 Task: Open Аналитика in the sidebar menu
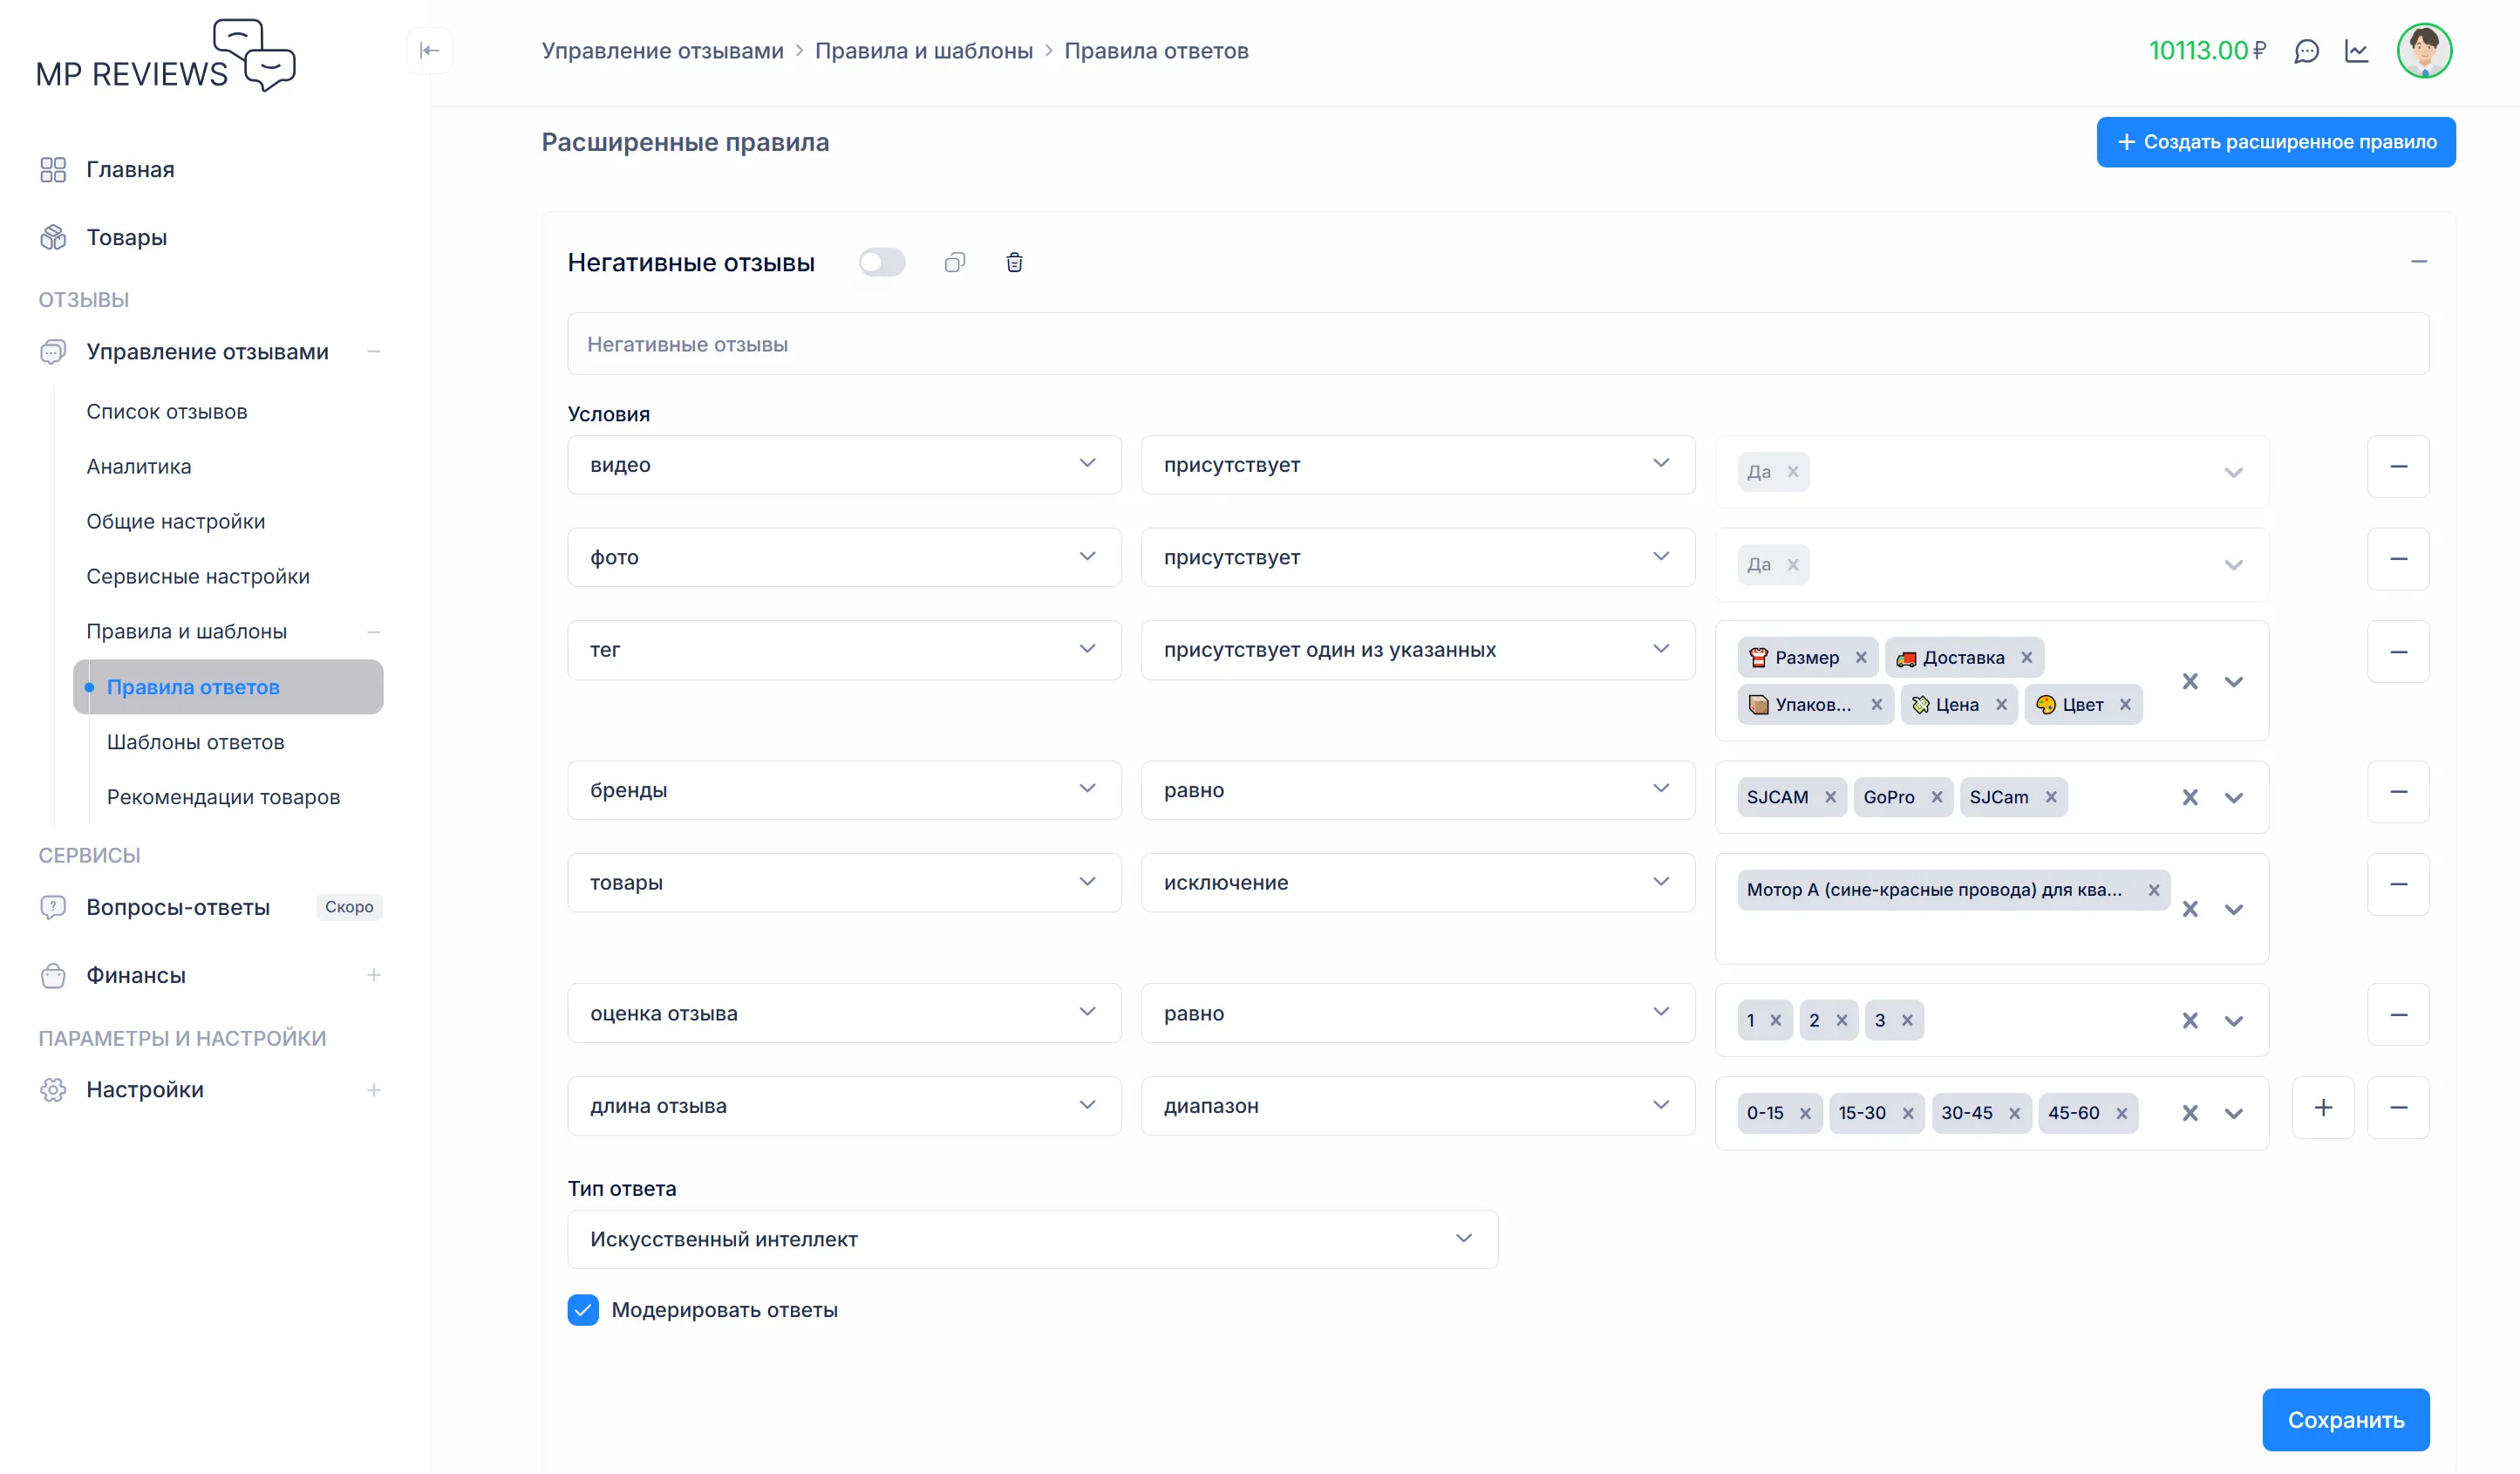click(x=139, y=467)
